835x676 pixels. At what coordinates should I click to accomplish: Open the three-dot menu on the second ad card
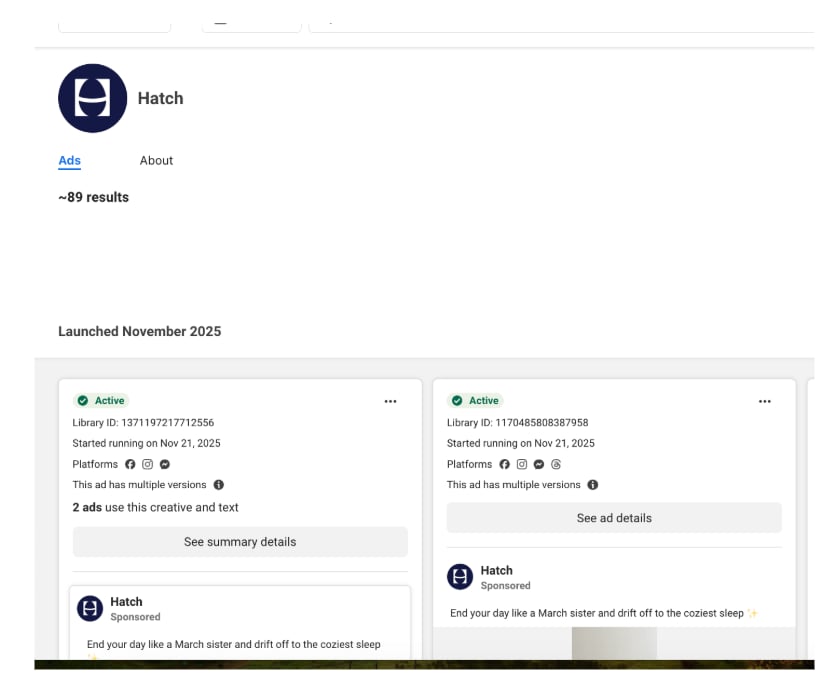(x=765, y=401)
